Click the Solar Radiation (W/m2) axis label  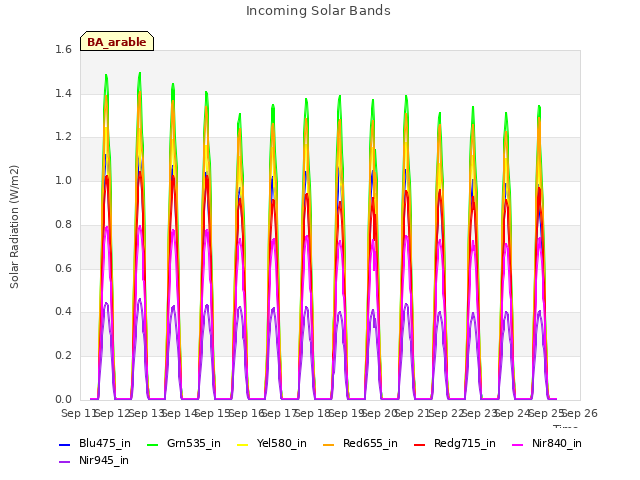tap(14, 227)
